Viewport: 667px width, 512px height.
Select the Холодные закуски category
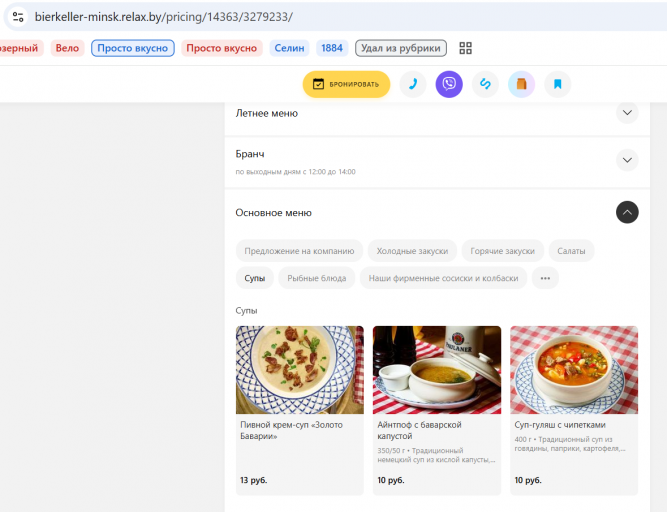(412, 251)
